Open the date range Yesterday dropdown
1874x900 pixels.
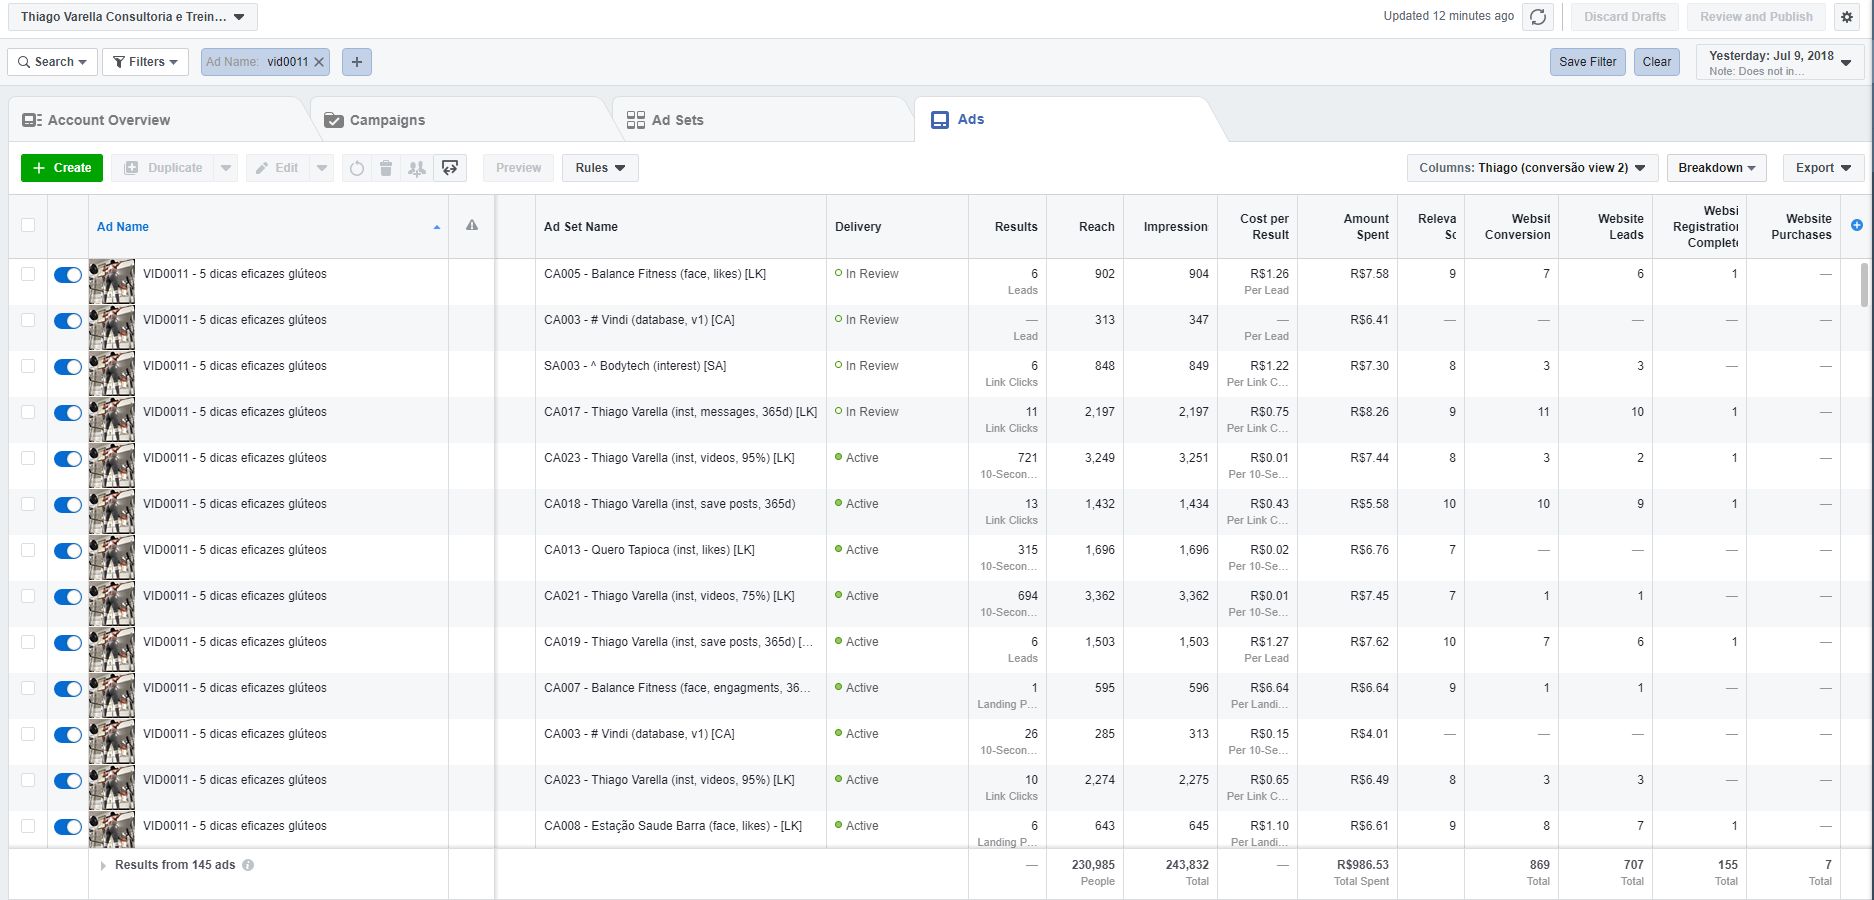[1780, 62]
